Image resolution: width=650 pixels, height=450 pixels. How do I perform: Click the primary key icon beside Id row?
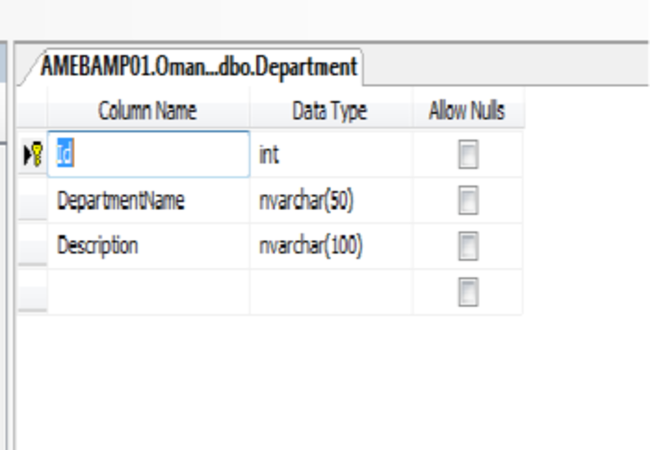click(x=37, y=155)
